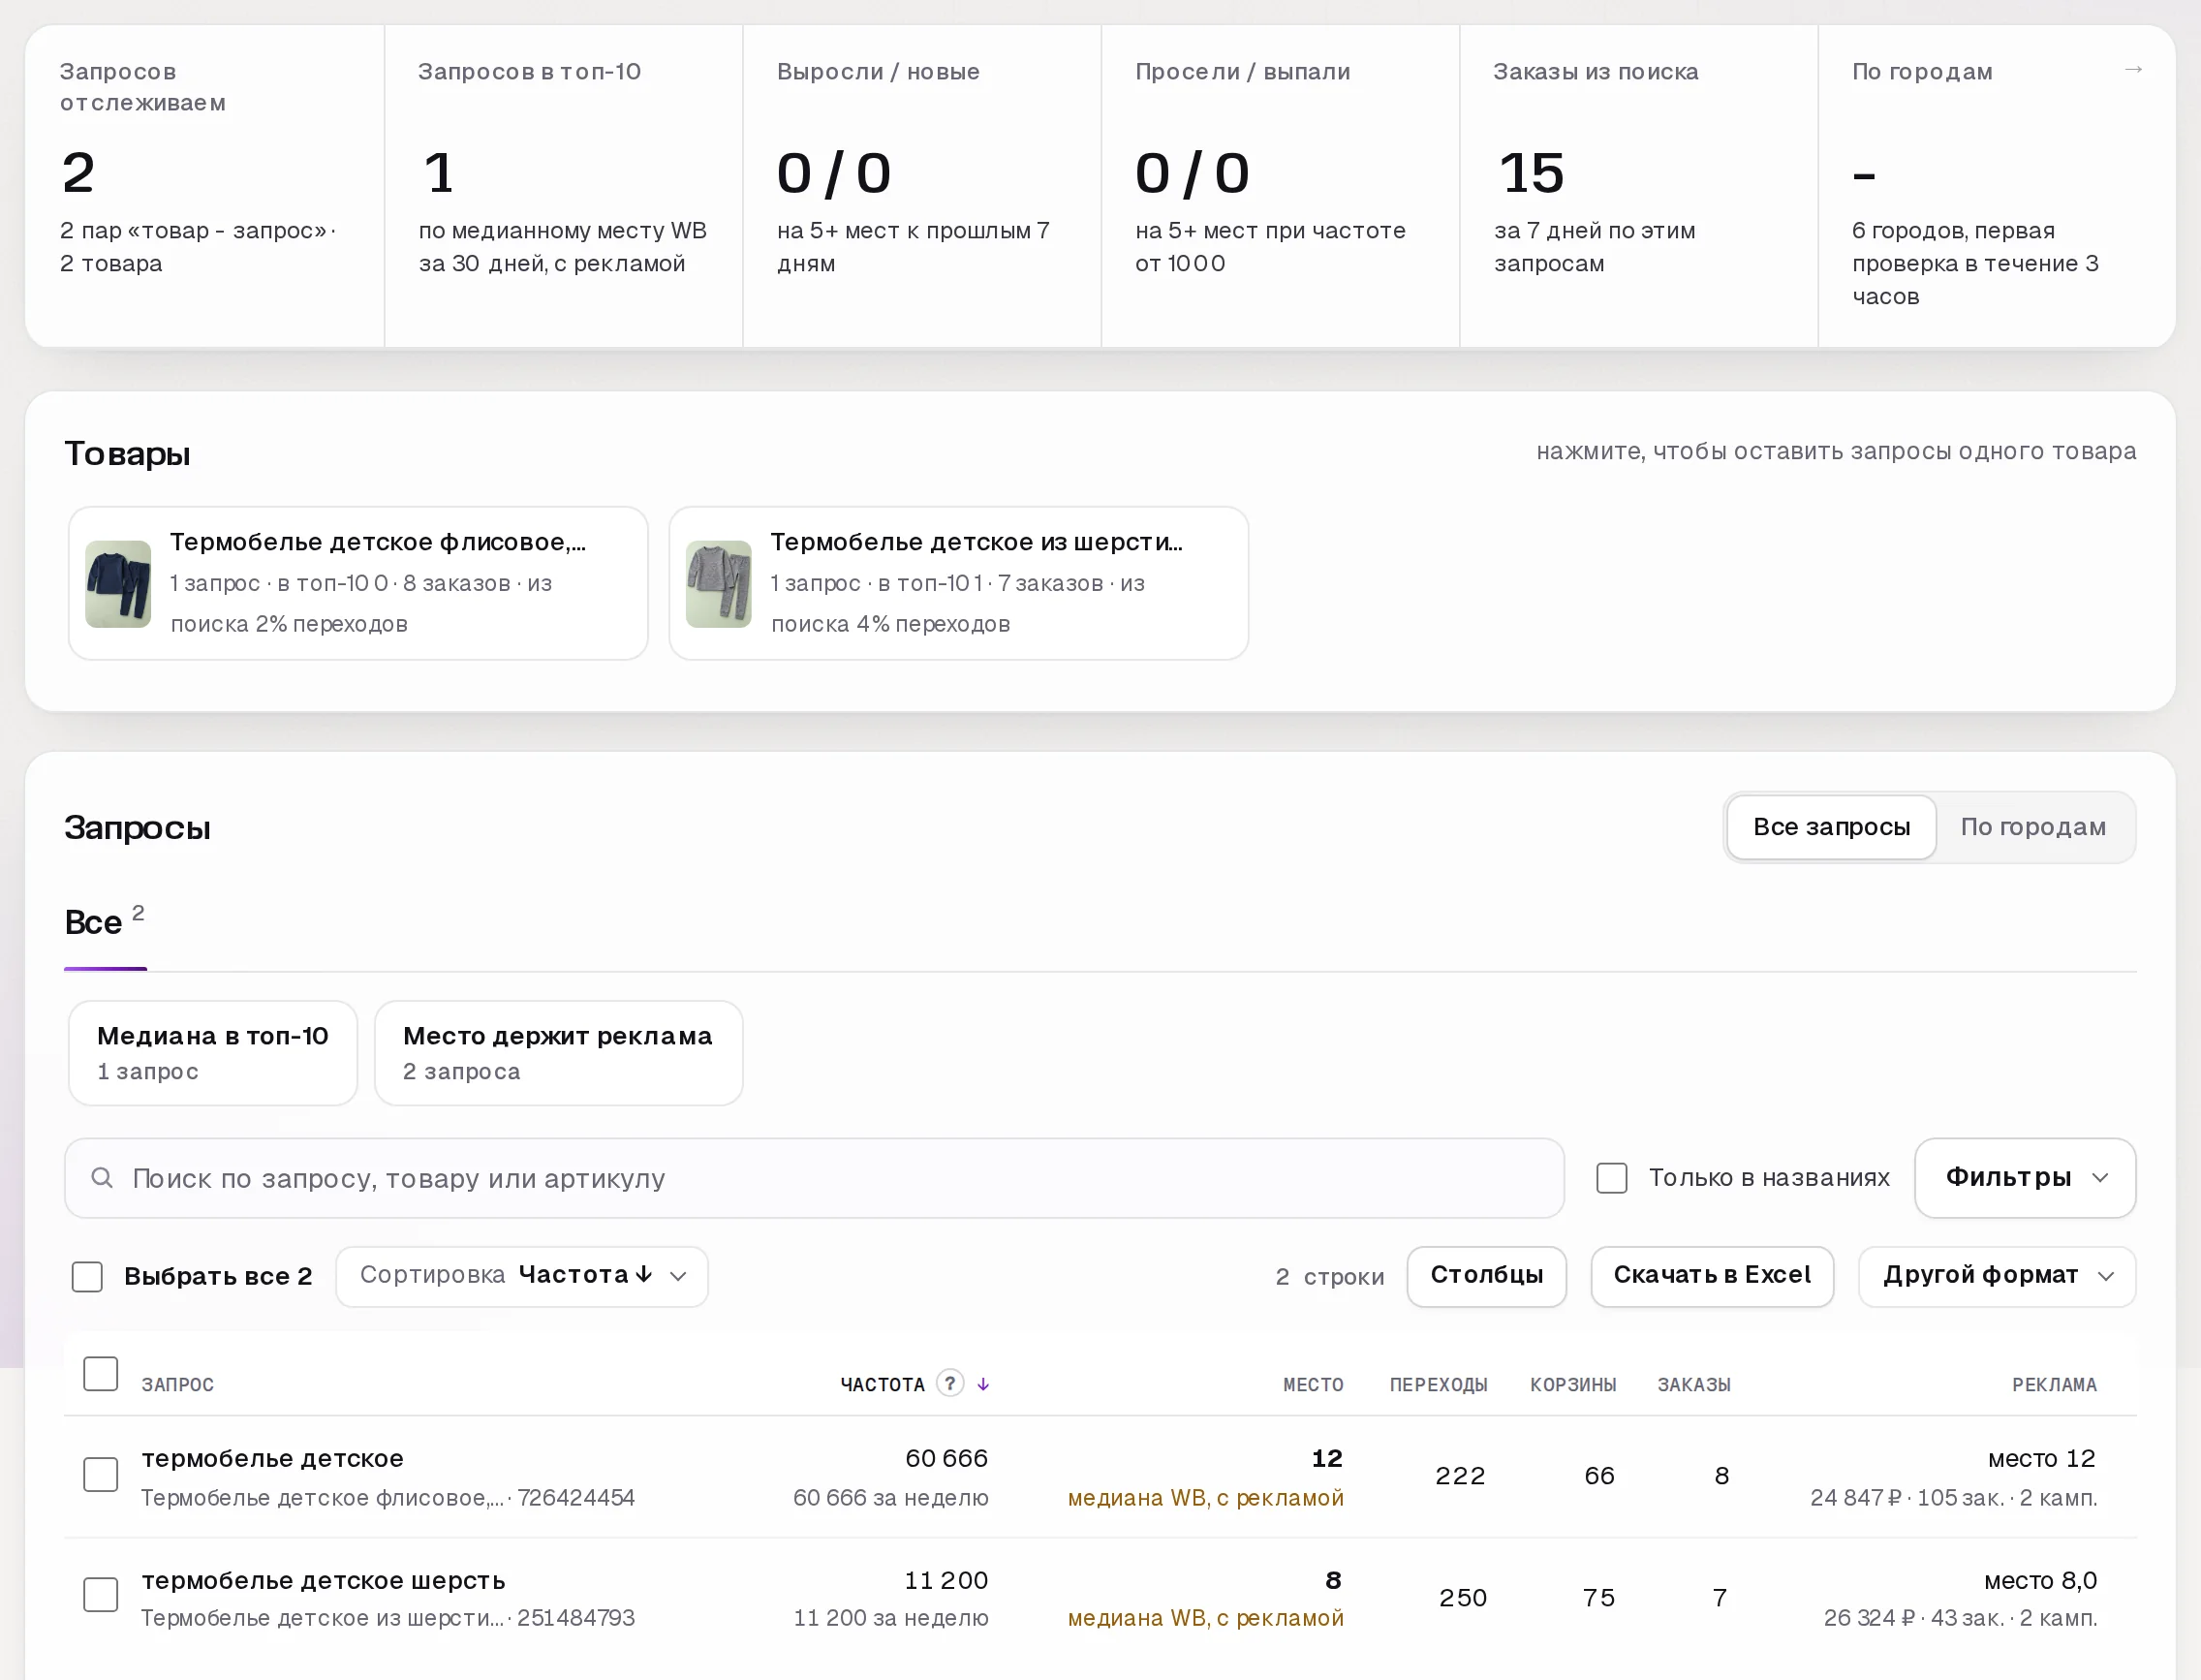Viewport: 2201px width, 1680px height.
Task: Click the Столбцы button
Action: [1486, 1276]
